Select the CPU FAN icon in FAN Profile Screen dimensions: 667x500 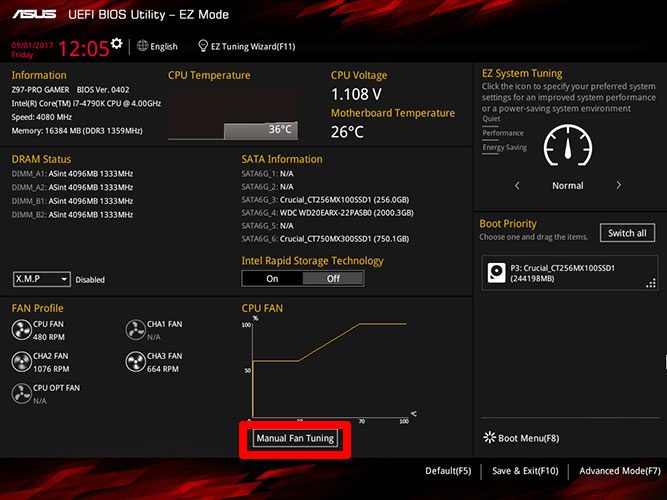click(x=22, y=330)
